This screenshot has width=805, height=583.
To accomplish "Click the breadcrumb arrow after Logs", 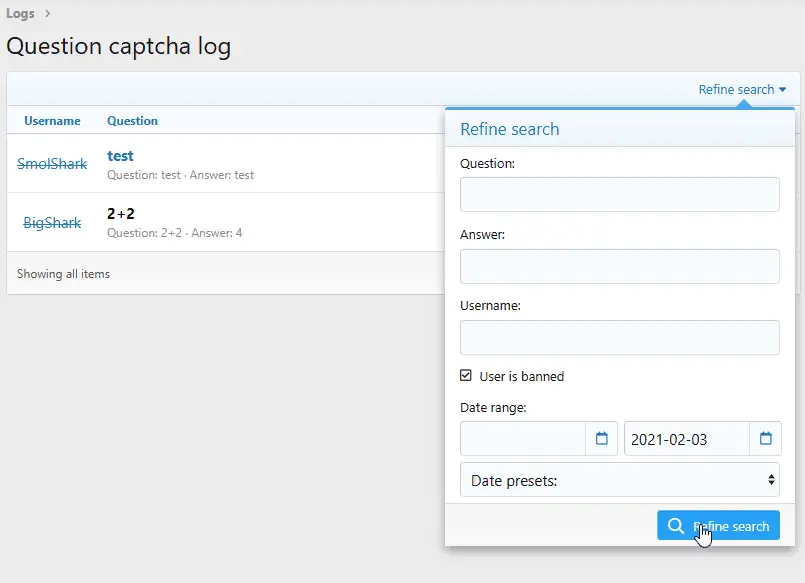I will pos(47,13).
